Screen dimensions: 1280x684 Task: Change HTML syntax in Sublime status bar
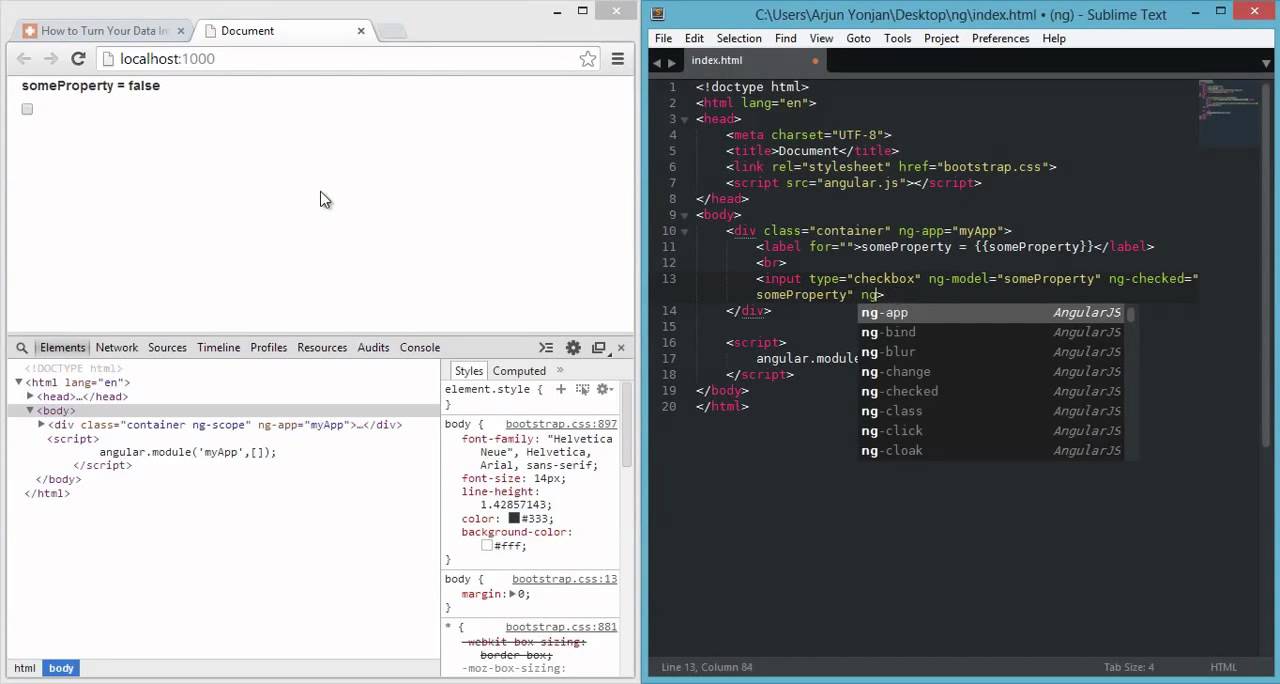pos(1223,667)
